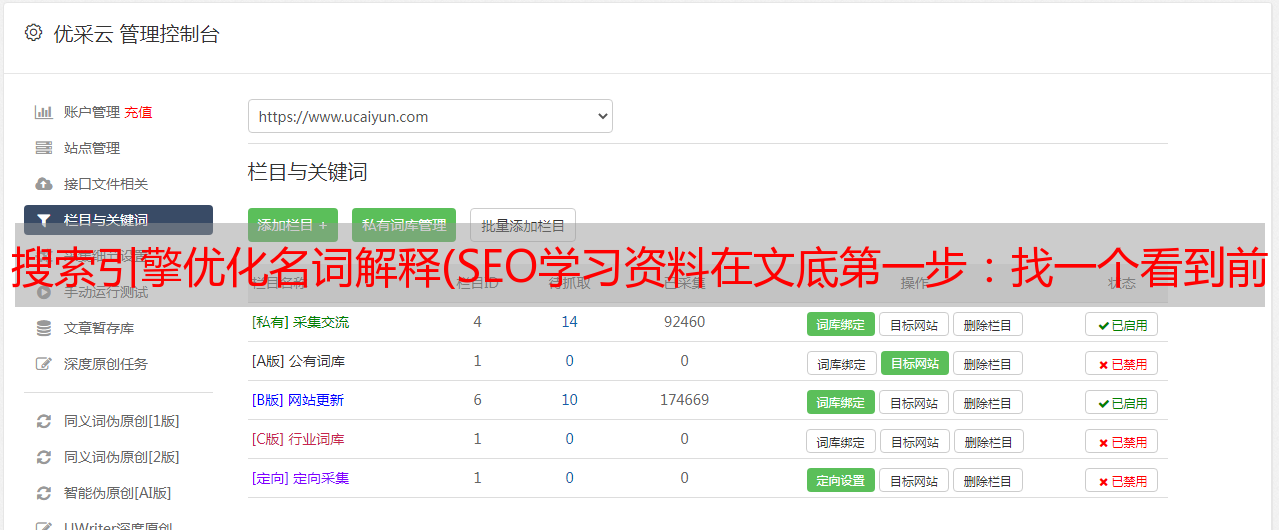Click the server icon for 站点管理
This screenshot has width=1279, height=530.
pyautogui.click(x=43, y=148)
